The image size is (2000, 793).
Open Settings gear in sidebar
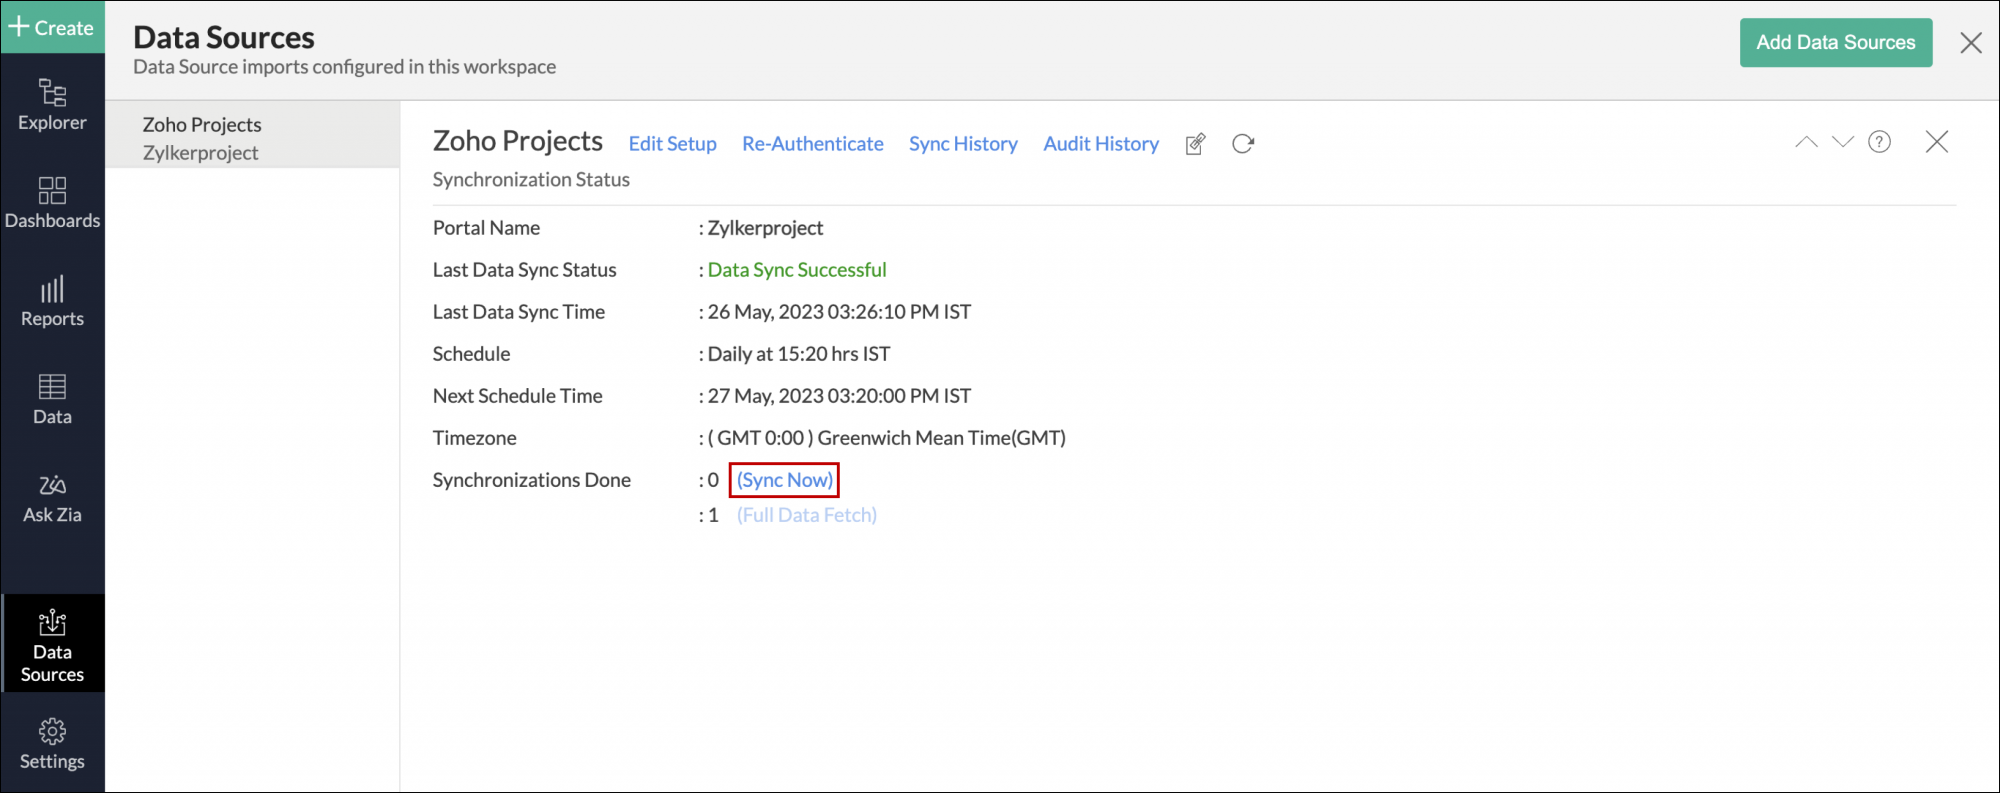point(52,743)
